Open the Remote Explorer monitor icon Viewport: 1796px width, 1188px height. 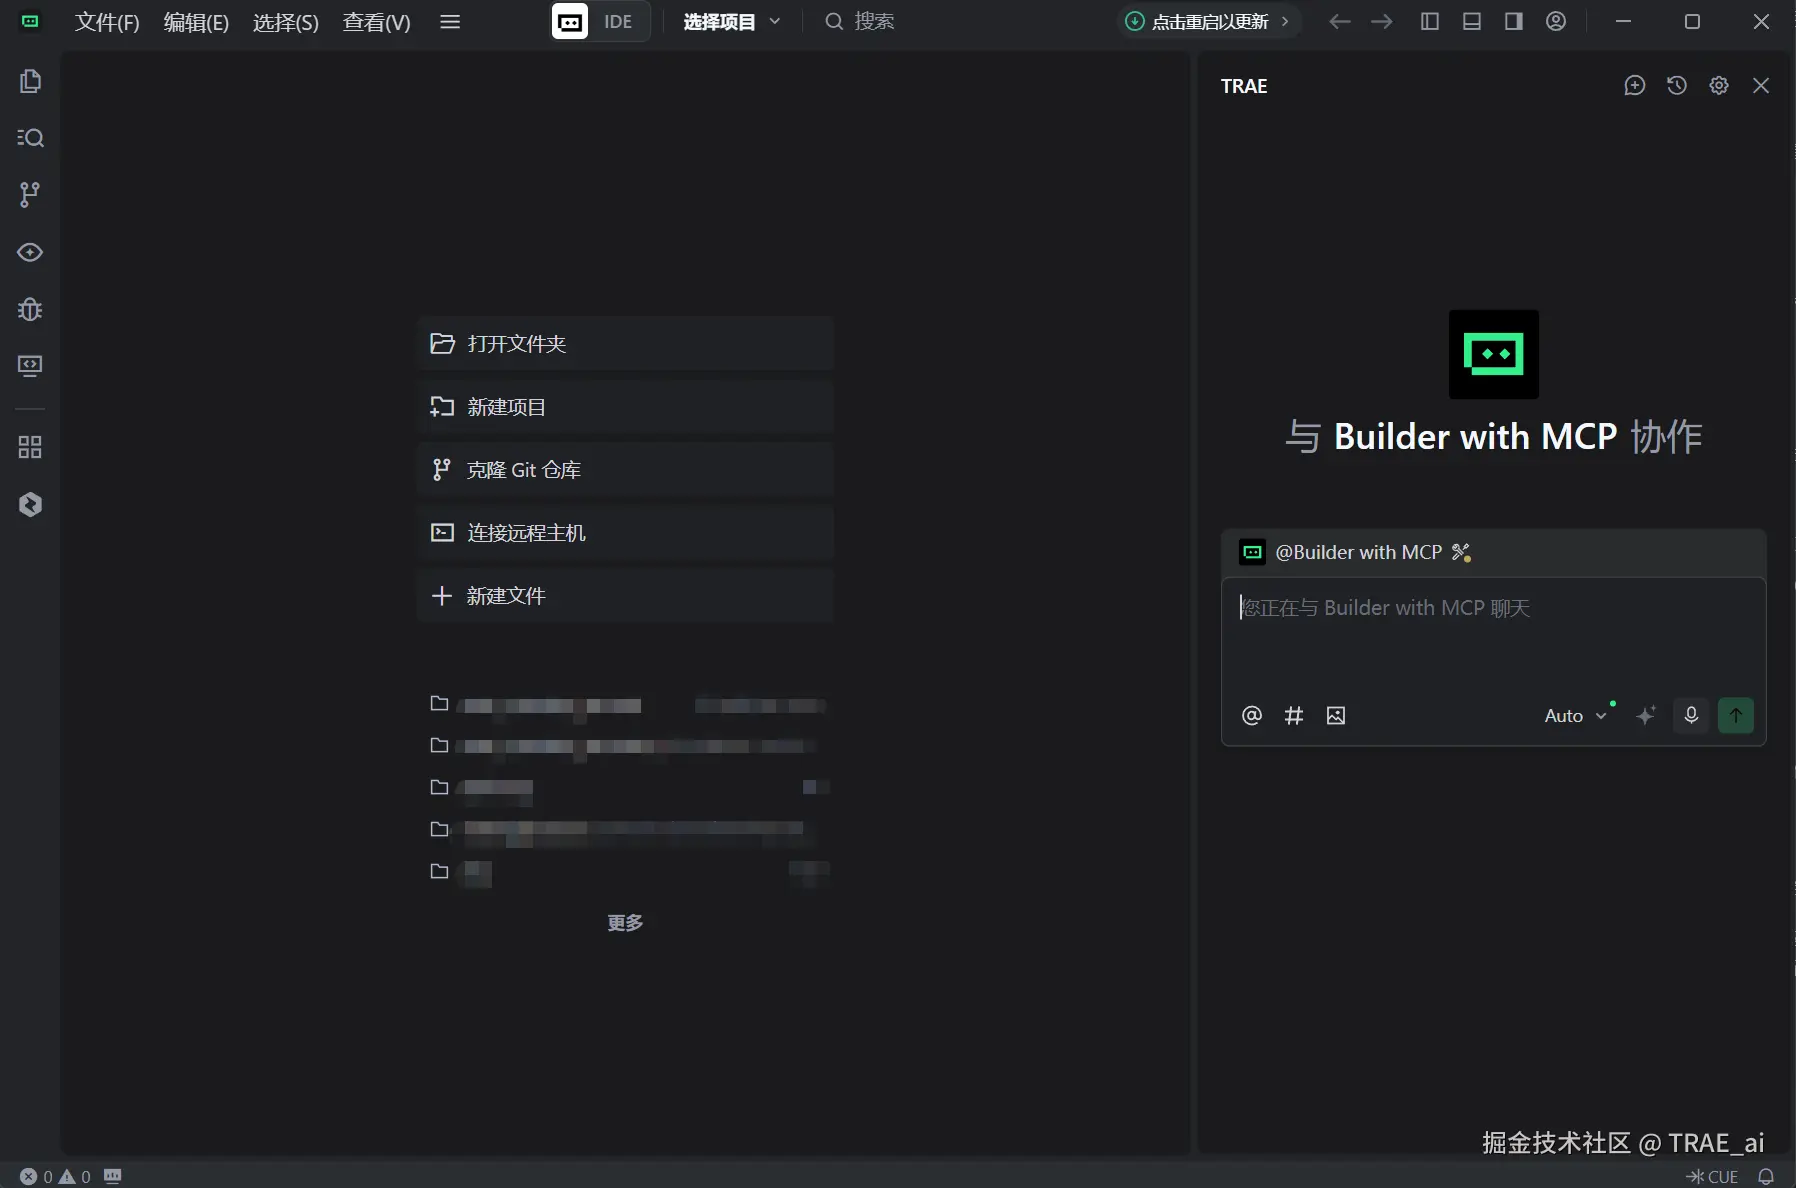pos(30,366)
